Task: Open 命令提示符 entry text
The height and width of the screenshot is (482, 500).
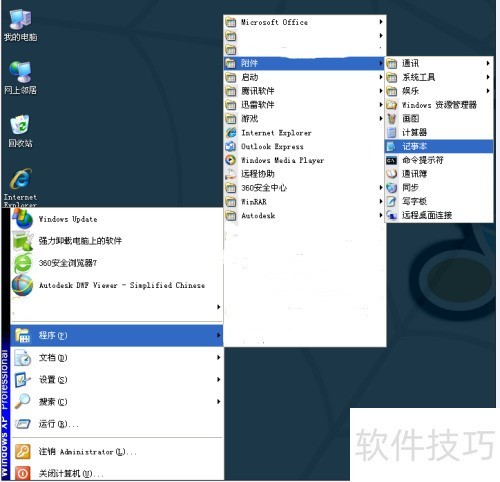Action: tap(423, 160)
